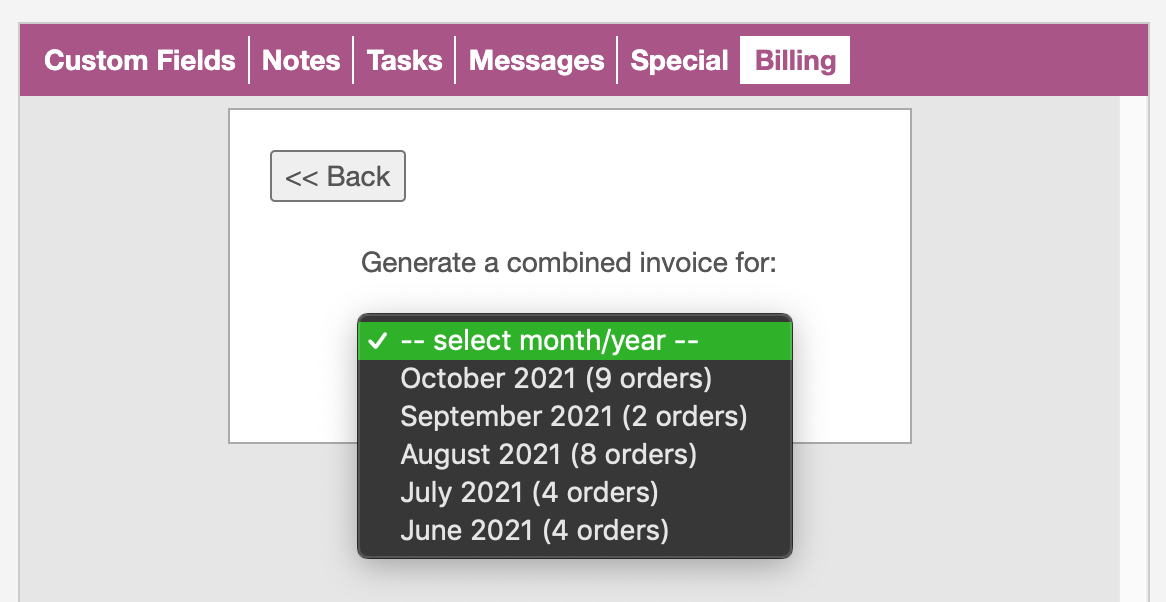Select the Special tab
The image size is (1166, 602).
(x=679, y=61)
